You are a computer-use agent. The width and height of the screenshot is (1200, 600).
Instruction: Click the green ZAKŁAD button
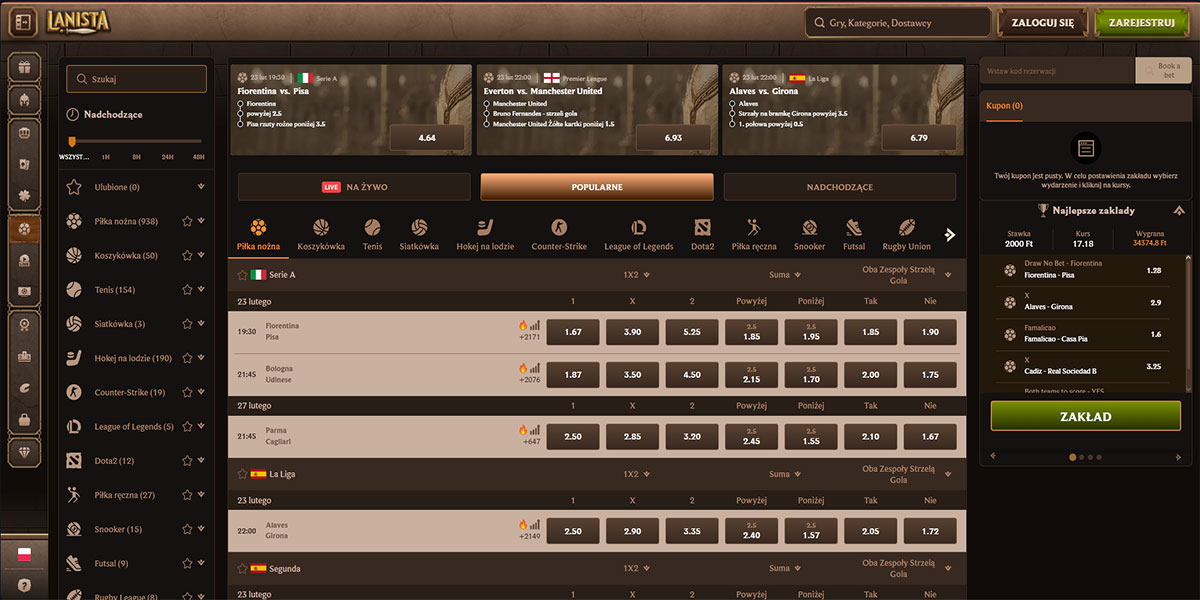click(1085, 416)
